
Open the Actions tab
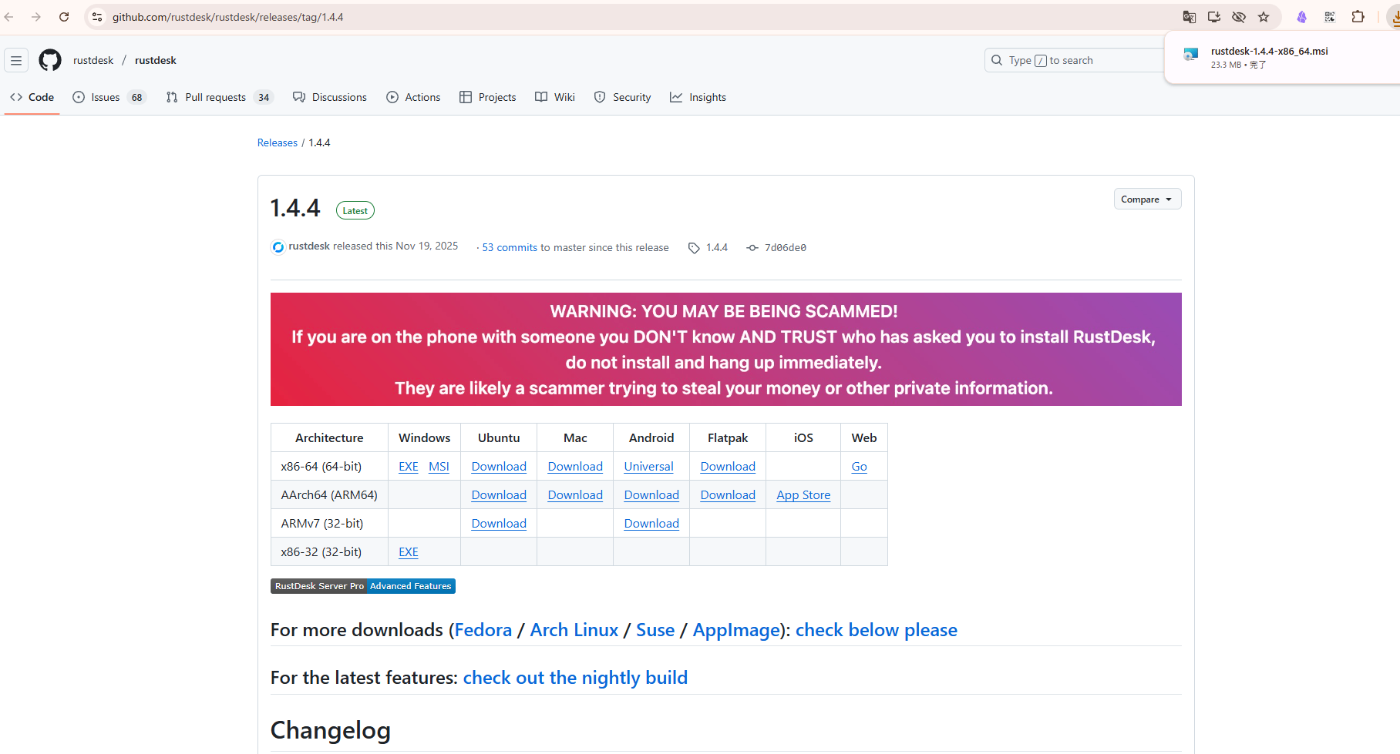(x=413, y=97)
